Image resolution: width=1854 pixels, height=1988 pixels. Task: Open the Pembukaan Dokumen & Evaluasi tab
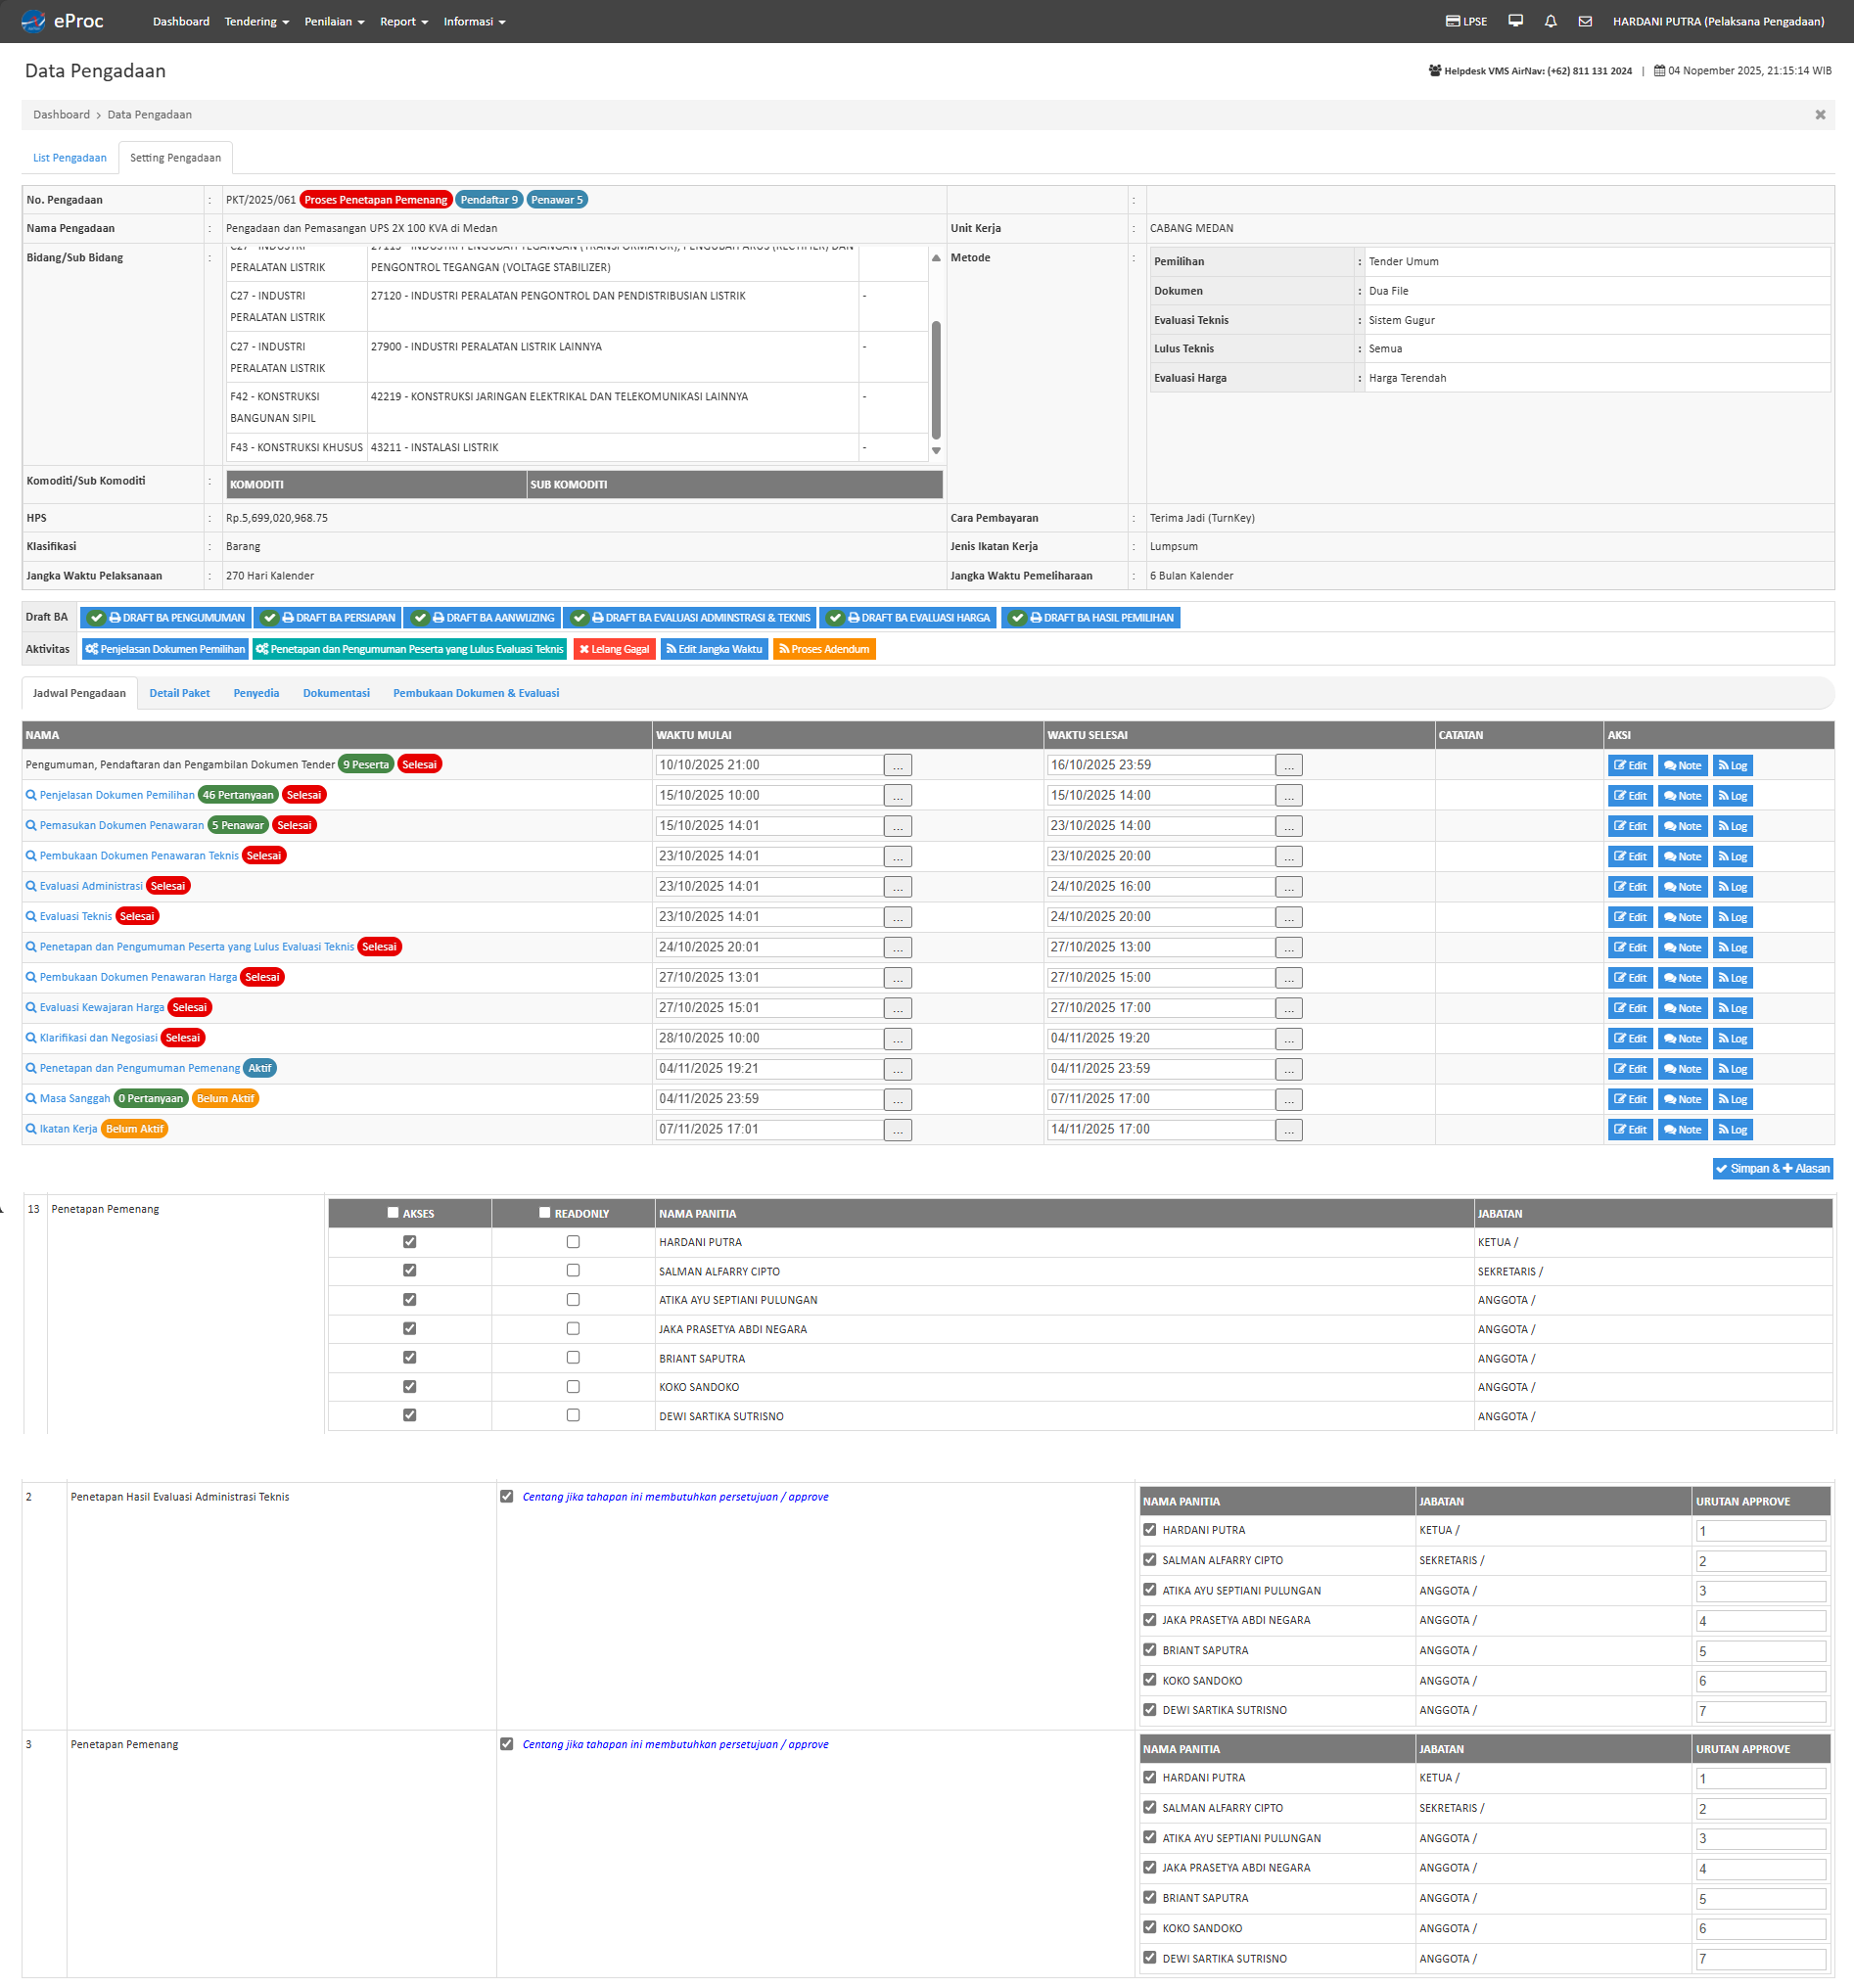[x=476, y=694]
